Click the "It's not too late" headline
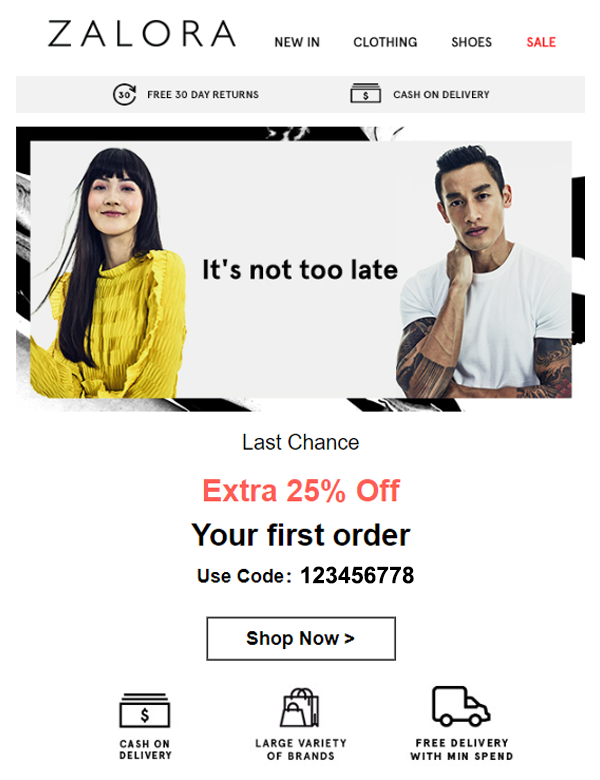The image size is (600, 780). coord(300,270)
